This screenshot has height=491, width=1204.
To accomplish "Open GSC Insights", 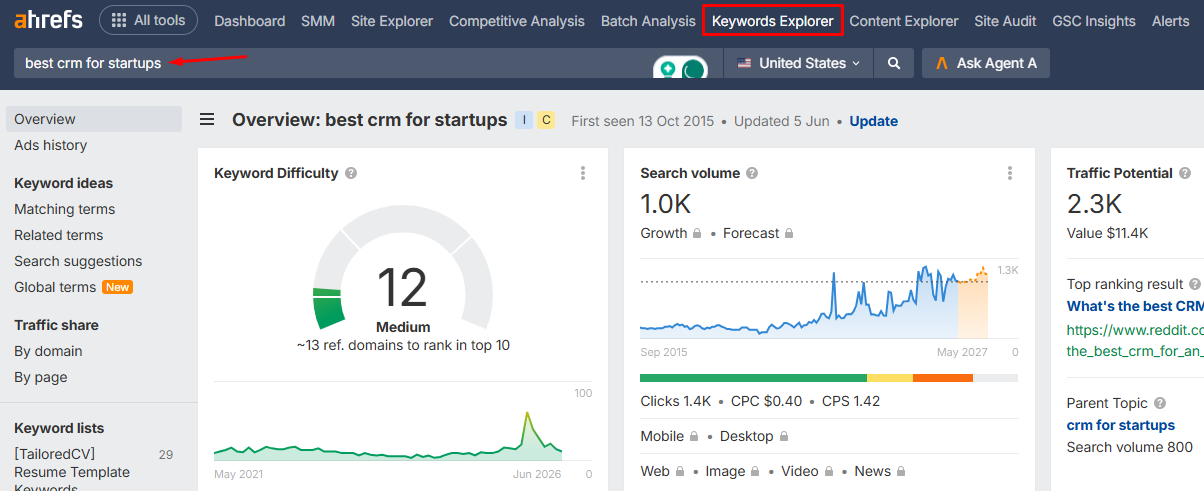I will click(1094, 21).
